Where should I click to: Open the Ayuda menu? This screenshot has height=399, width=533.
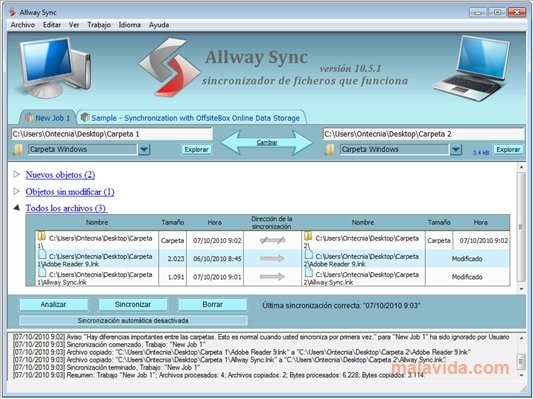pos(159,25)
